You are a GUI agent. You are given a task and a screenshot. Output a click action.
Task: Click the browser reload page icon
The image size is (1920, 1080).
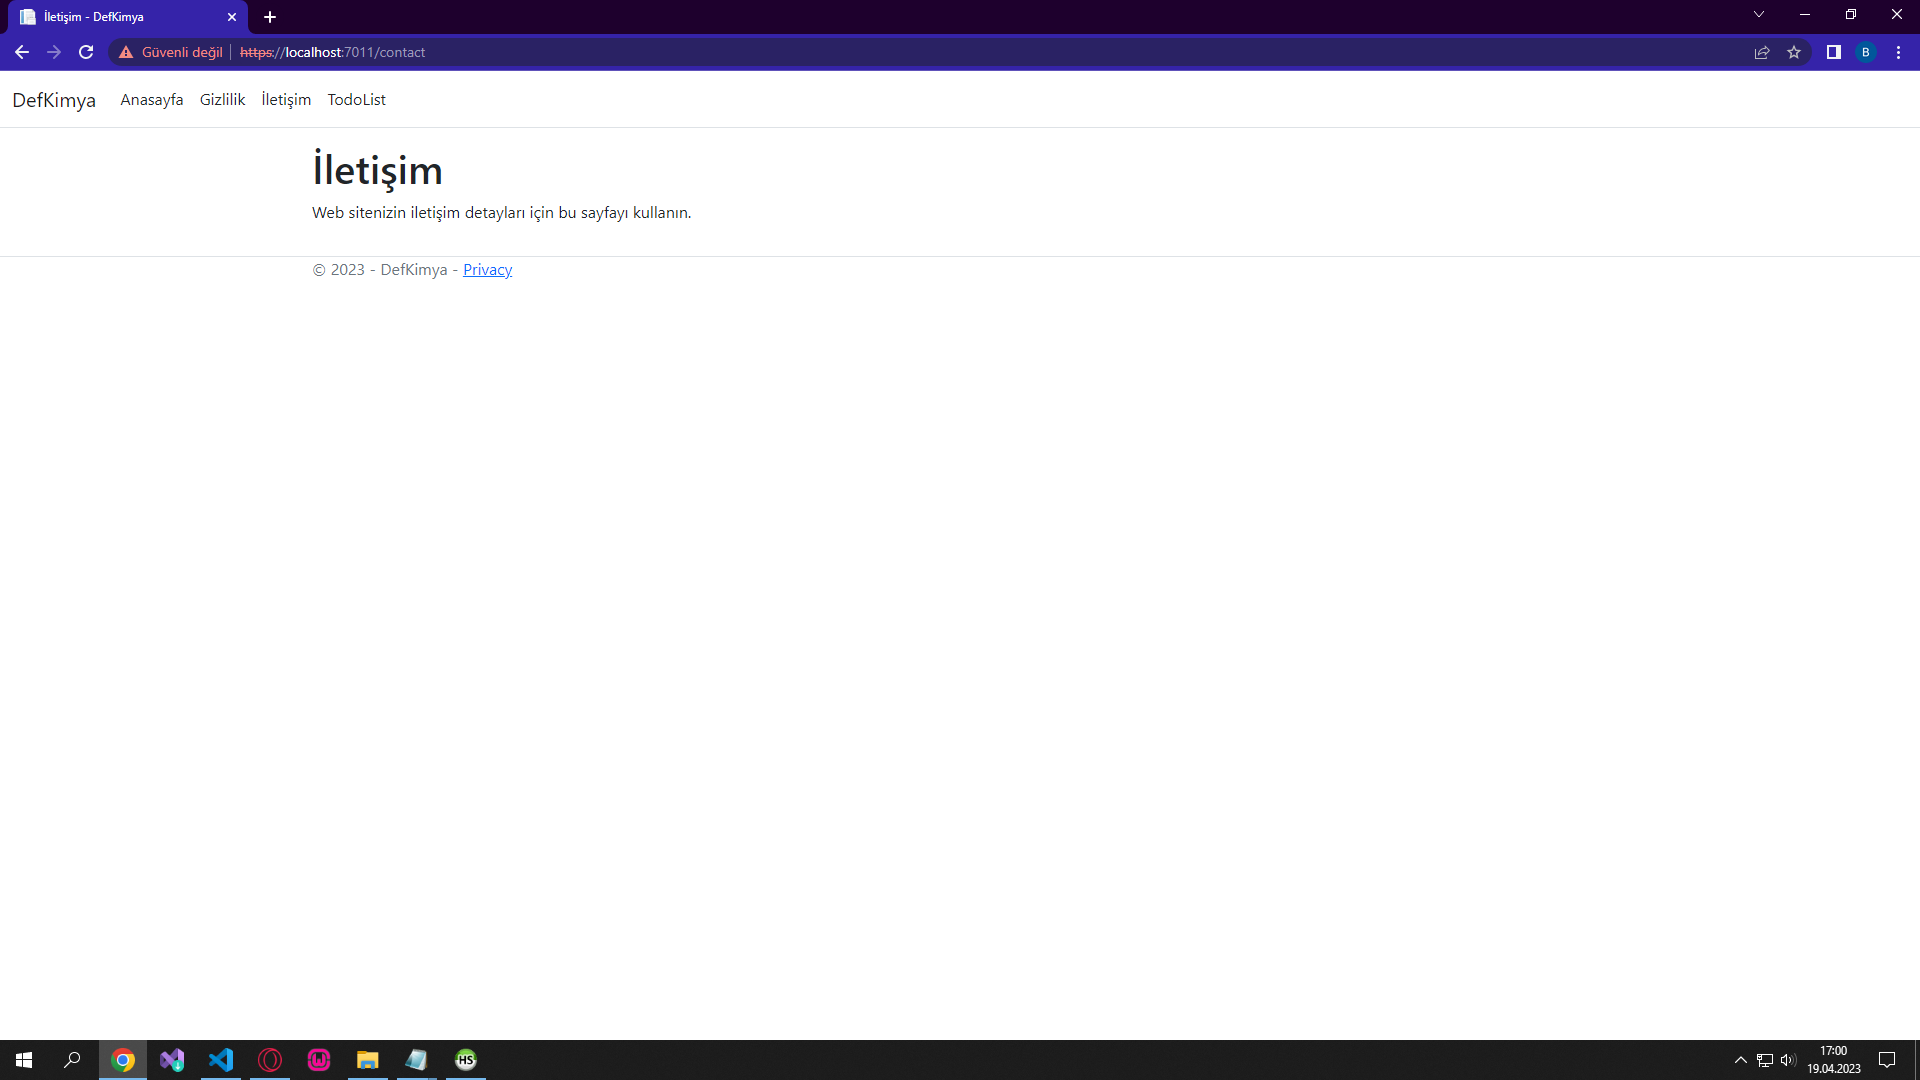pos(86,52)
